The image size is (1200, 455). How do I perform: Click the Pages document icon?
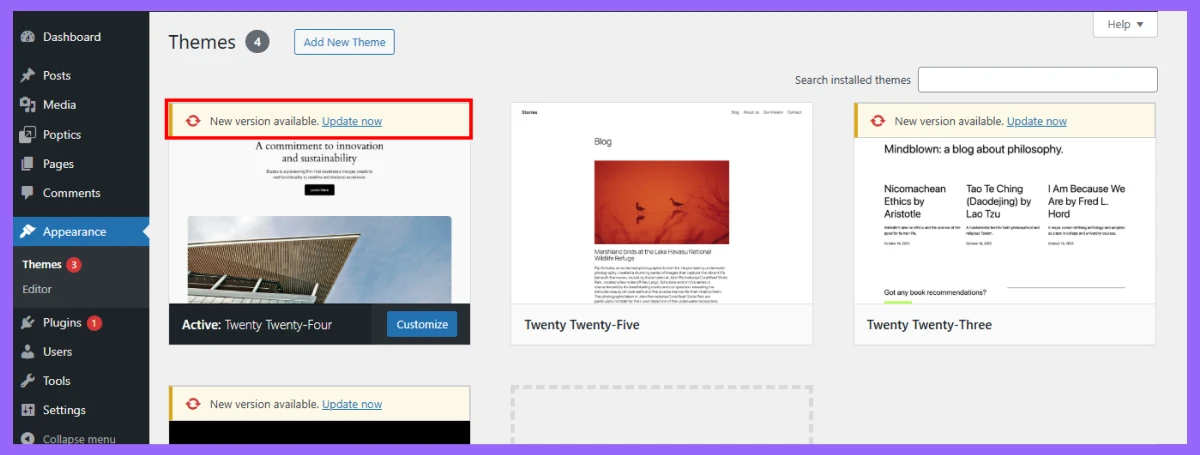(x=28, y=164)
